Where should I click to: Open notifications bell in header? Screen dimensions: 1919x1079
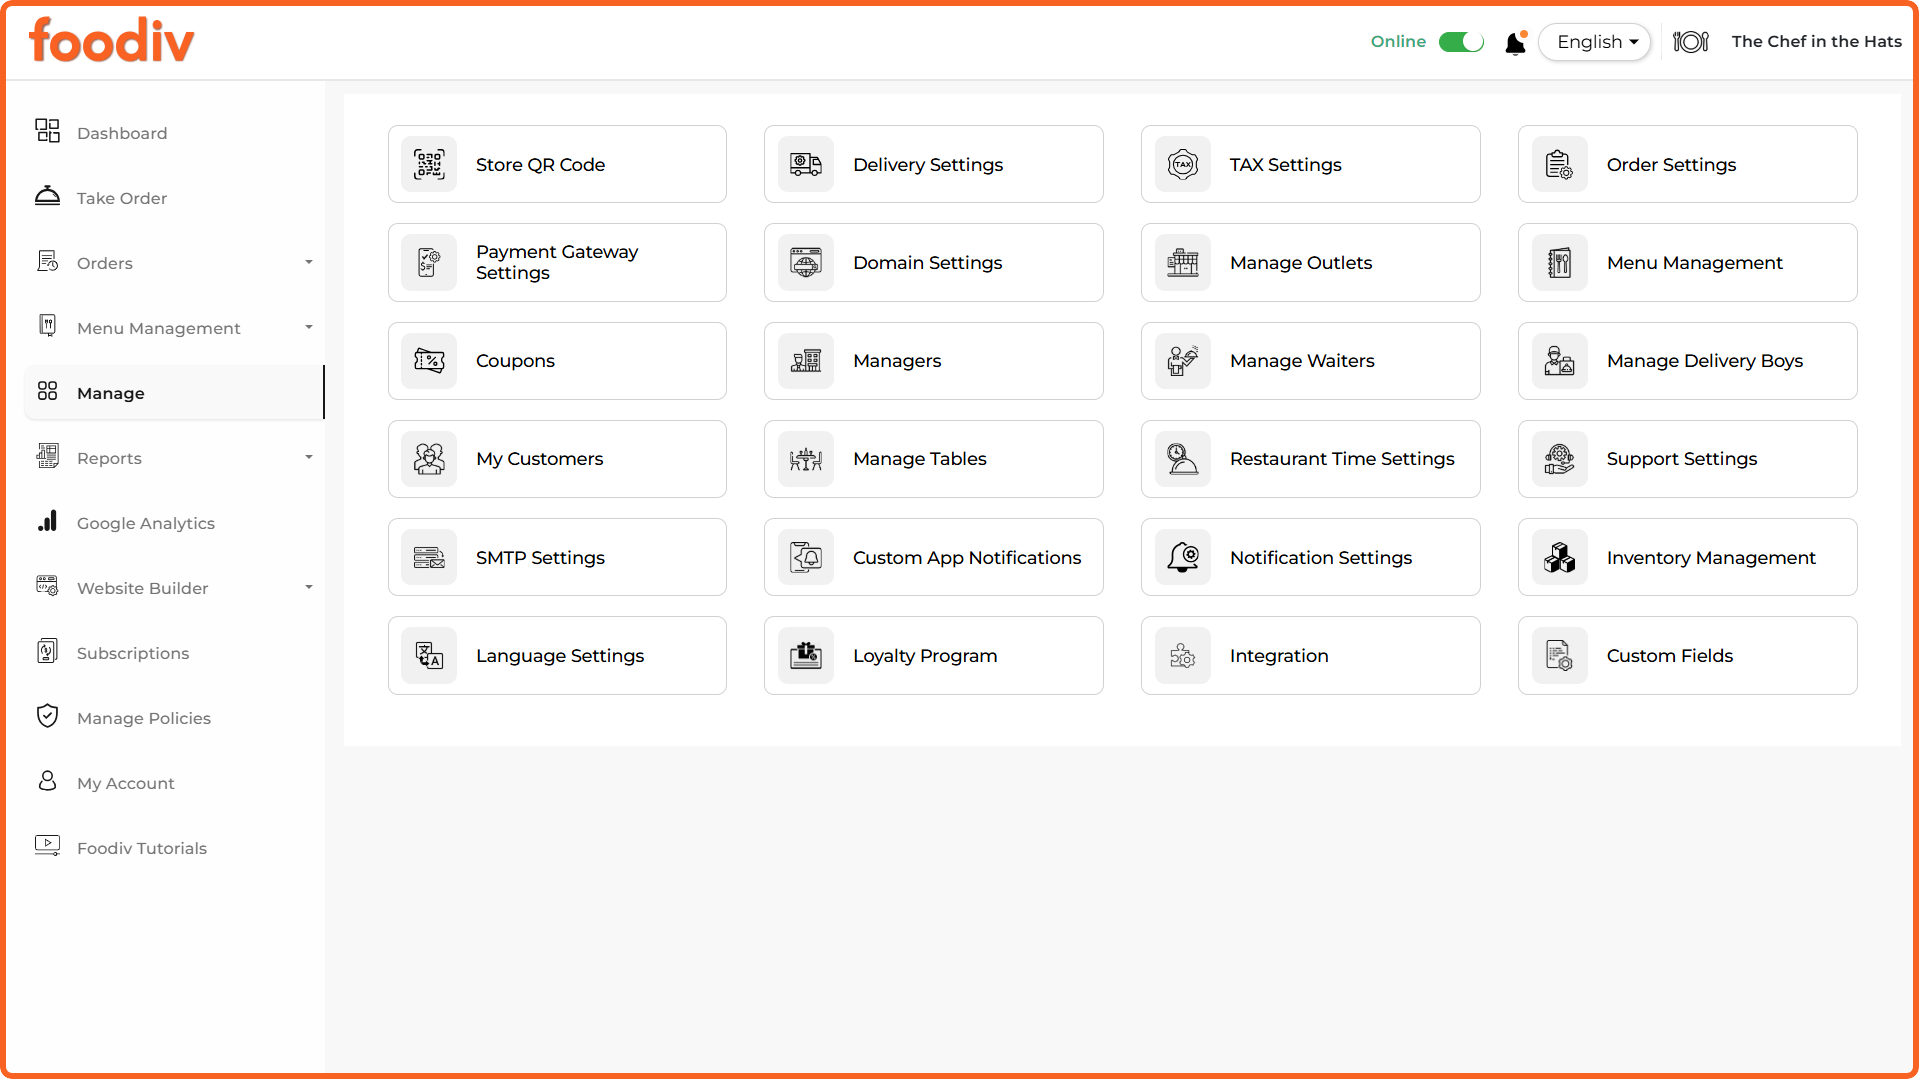(x=1516, y=42)
